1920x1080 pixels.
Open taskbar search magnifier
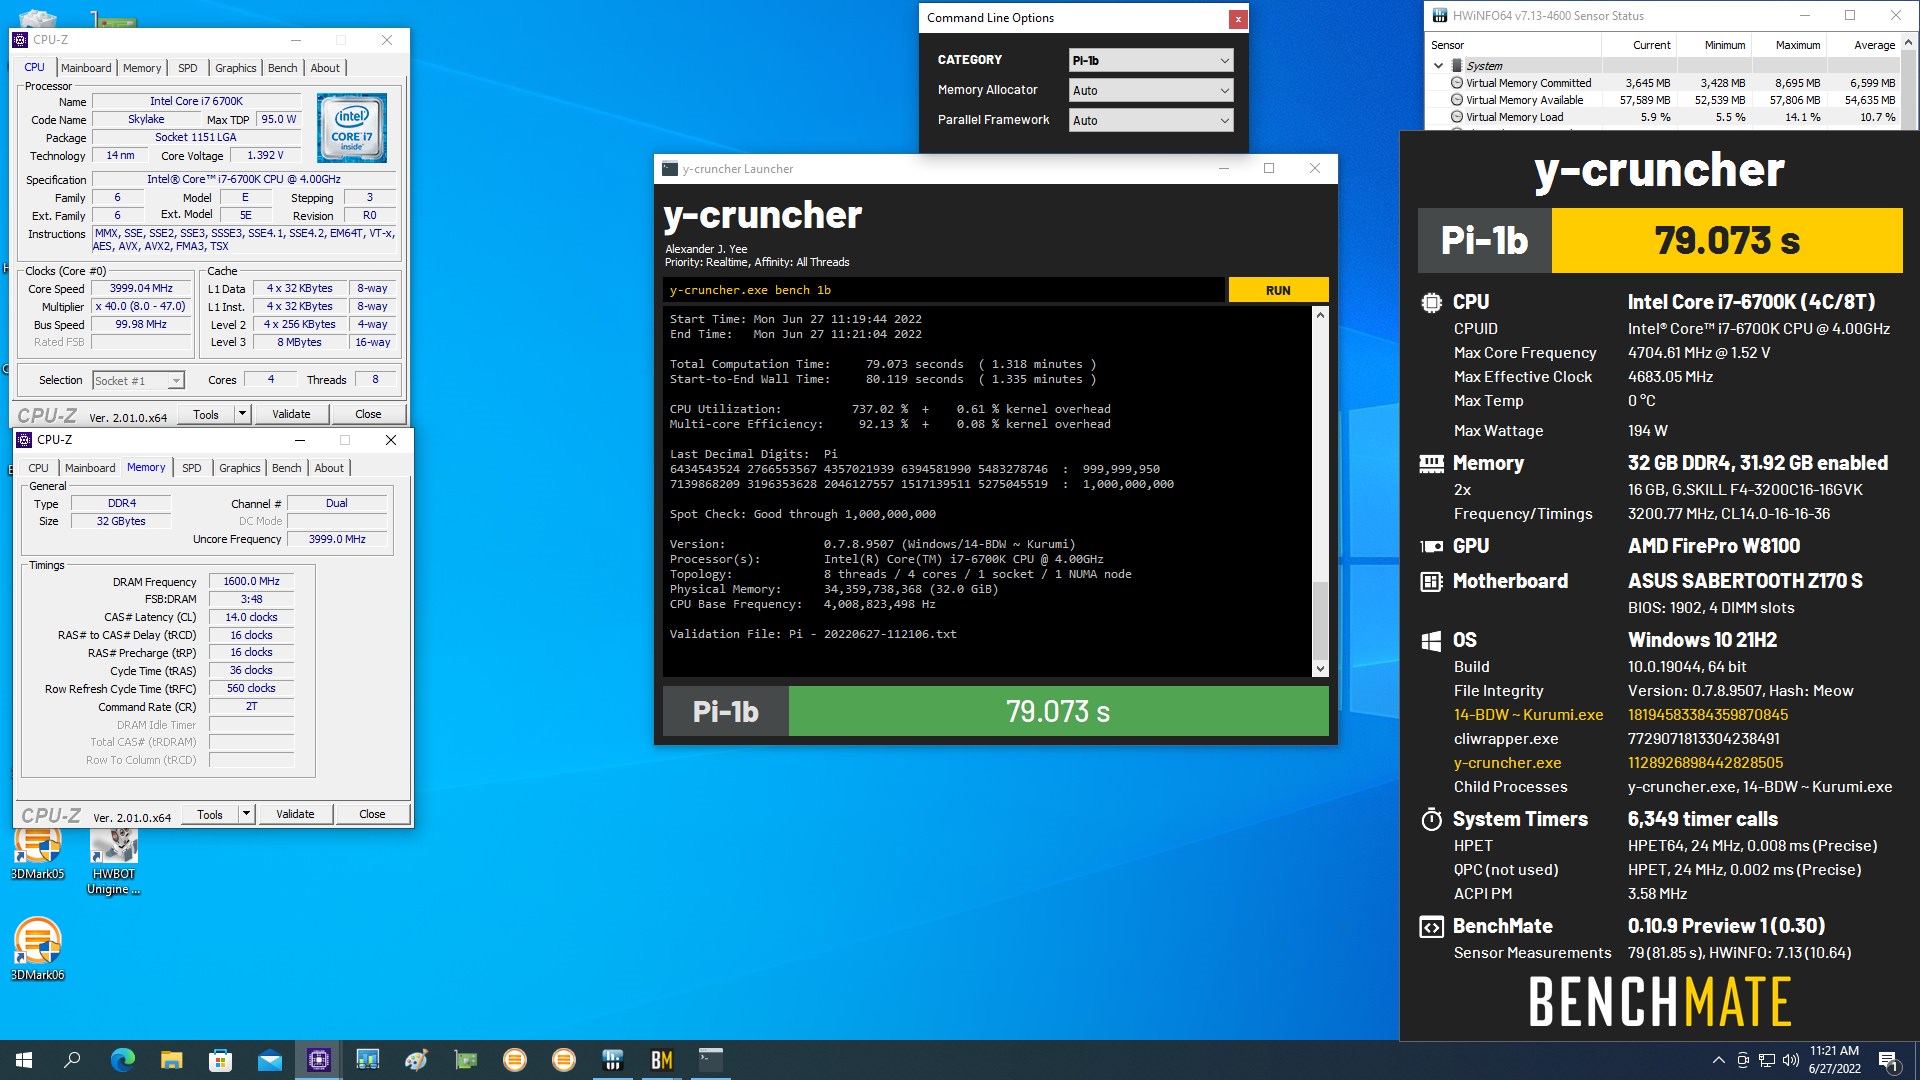click(x=72, y=1060)
